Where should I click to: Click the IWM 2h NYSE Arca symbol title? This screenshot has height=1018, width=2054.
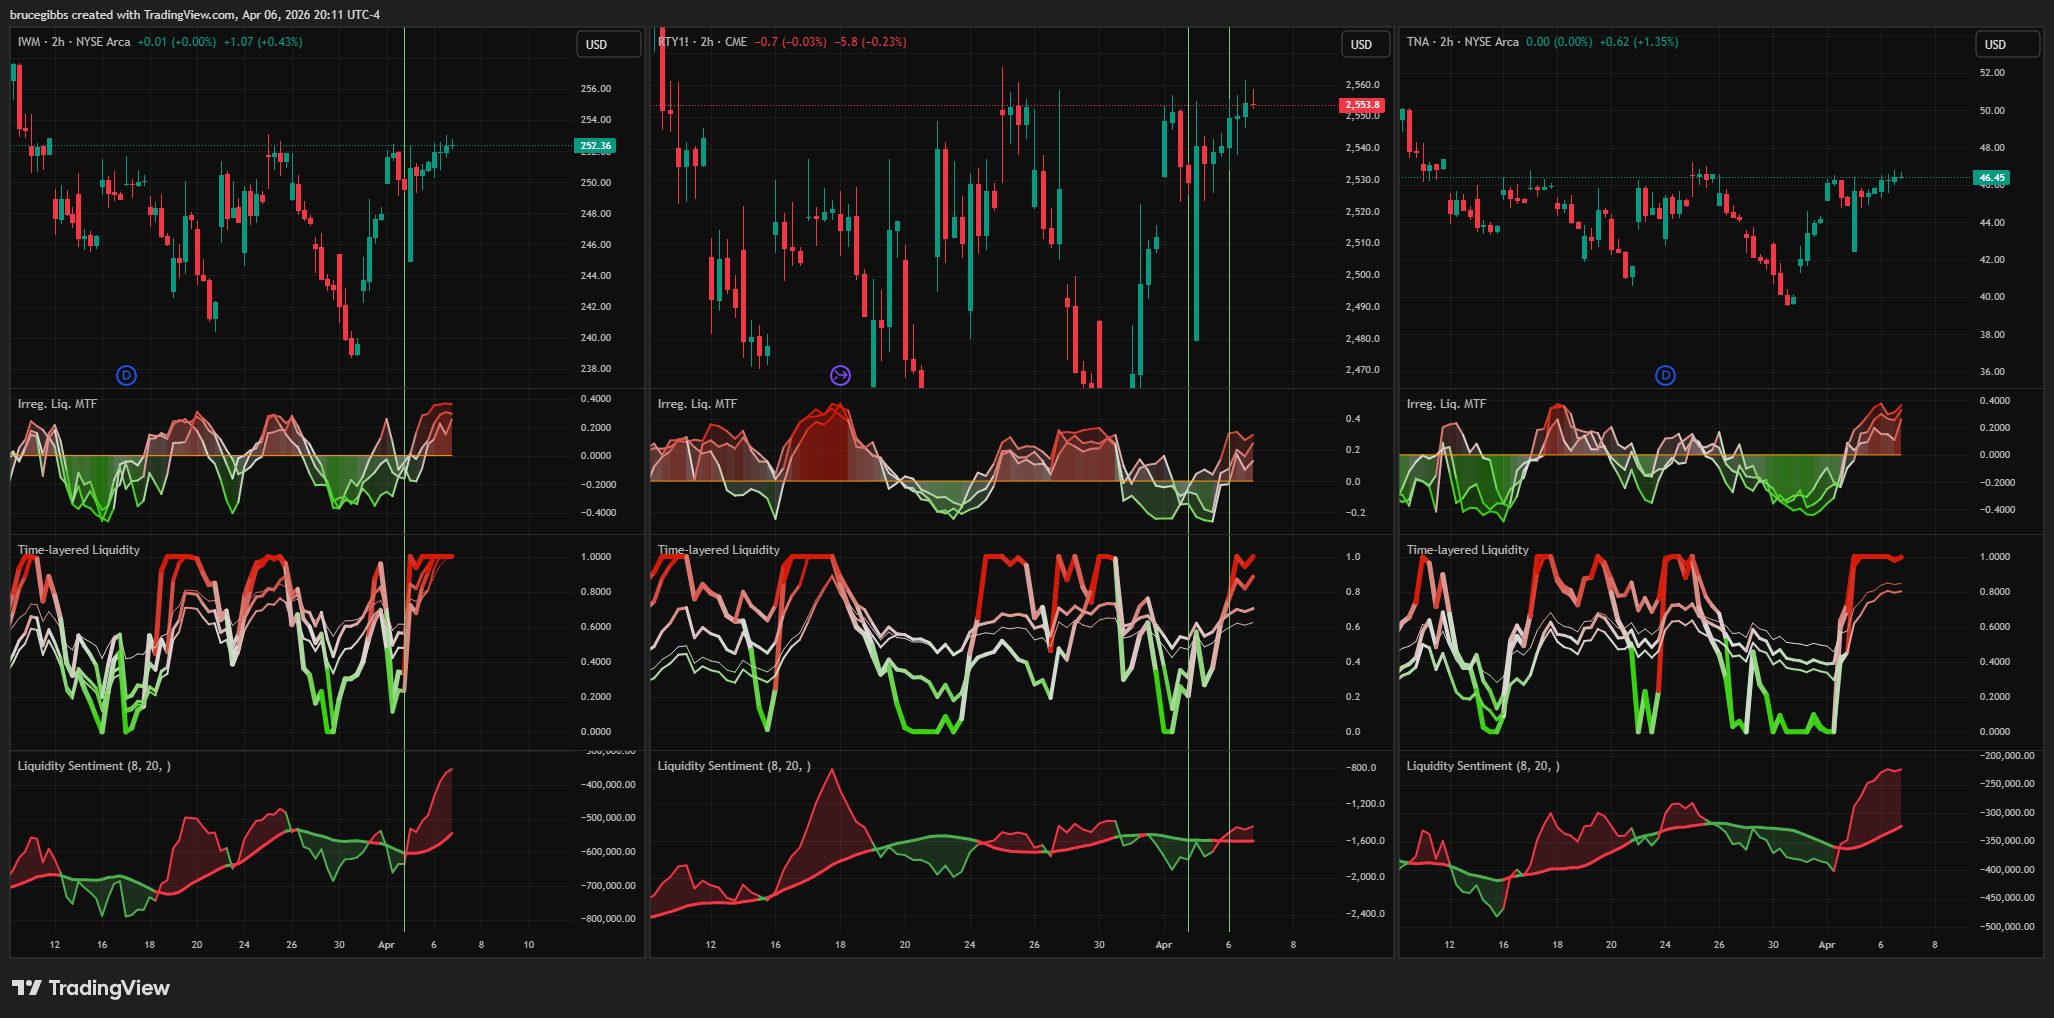pyautogui.click(x=74, y=42)
